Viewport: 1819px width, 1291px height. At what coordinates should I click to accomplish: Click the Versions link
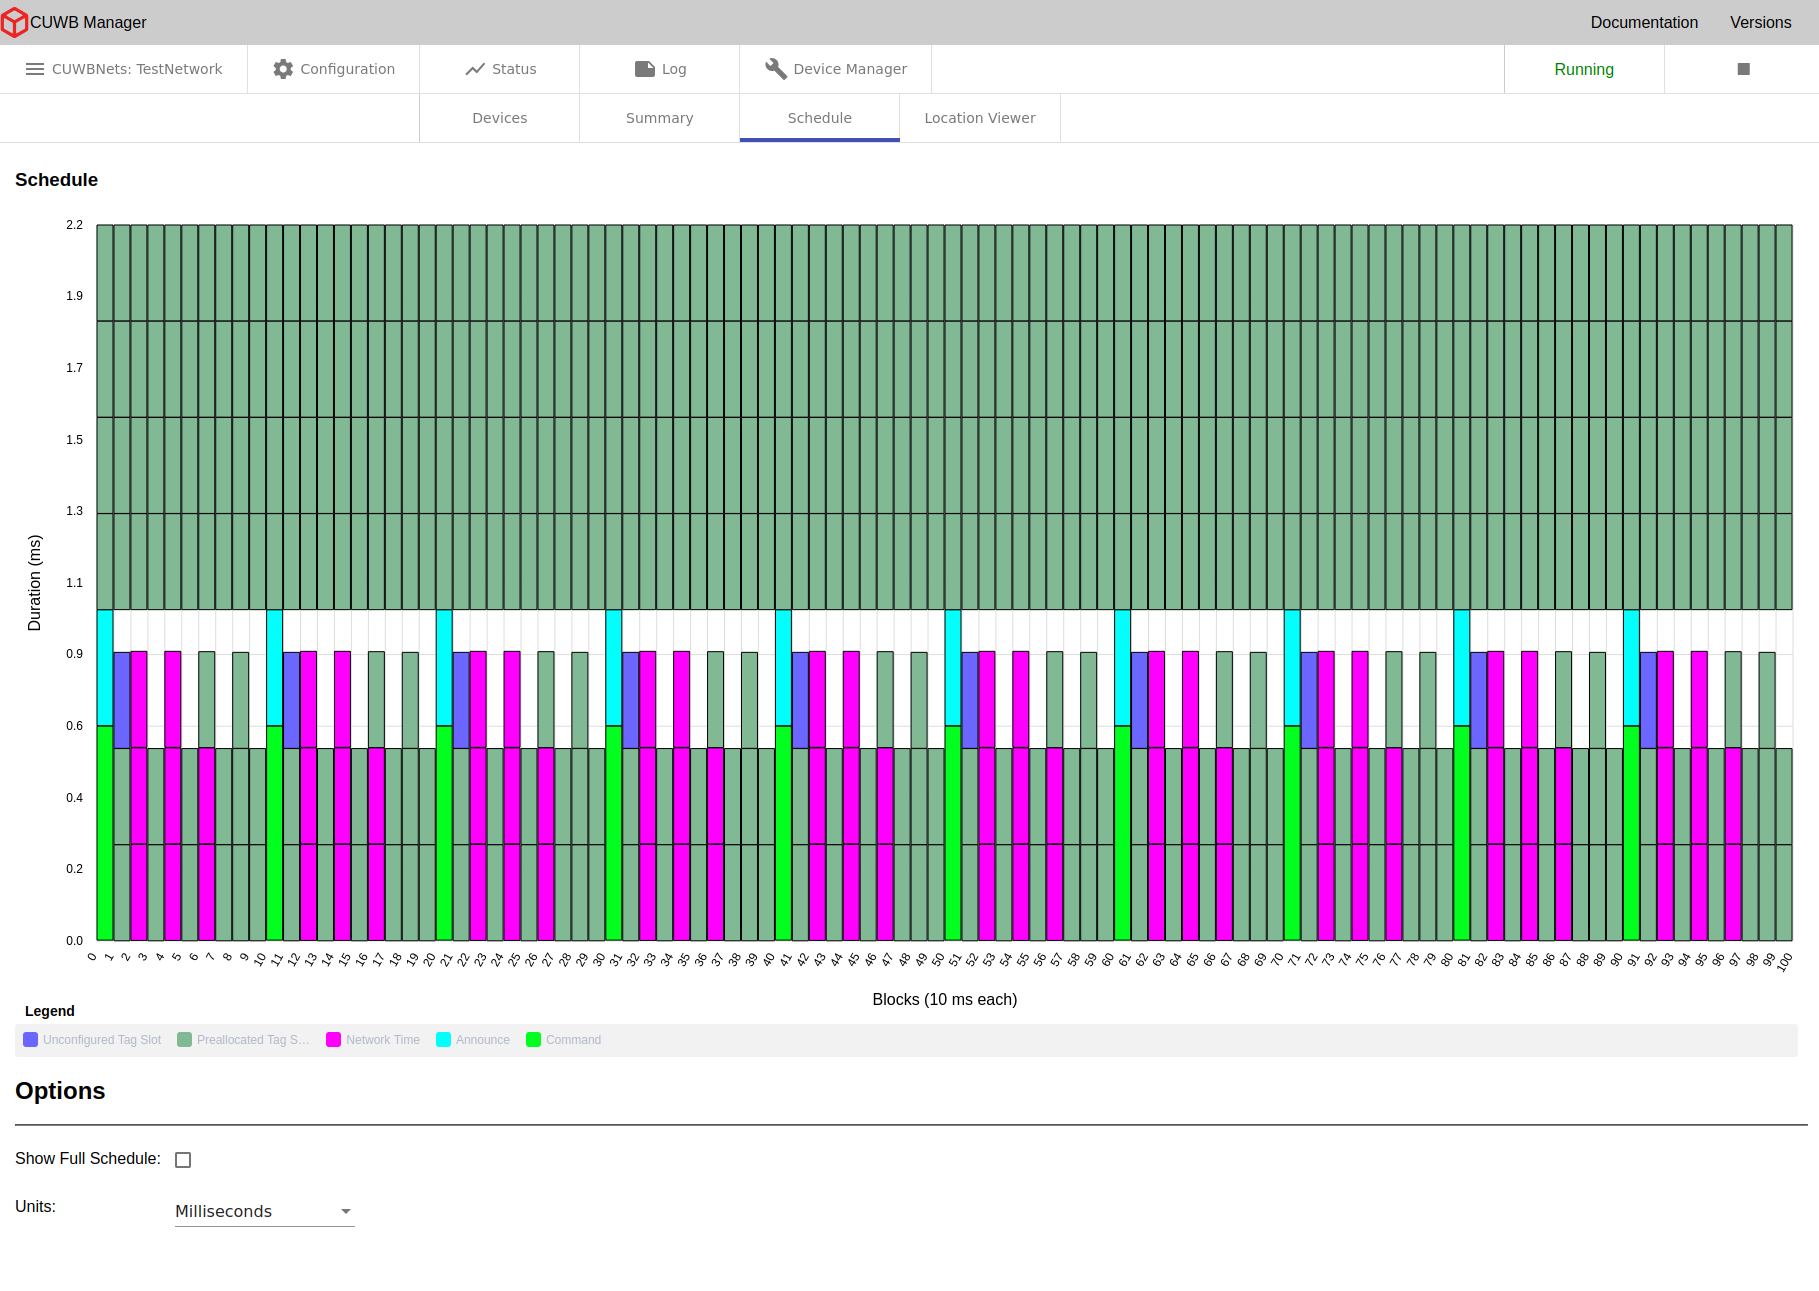click(x=1760, y=22)
